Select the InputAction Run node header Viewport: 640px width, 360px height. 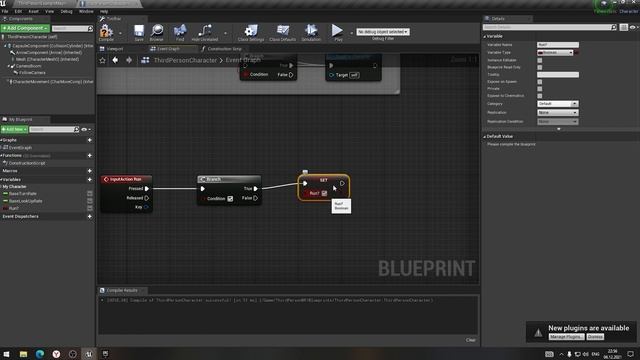pos(127,179)
